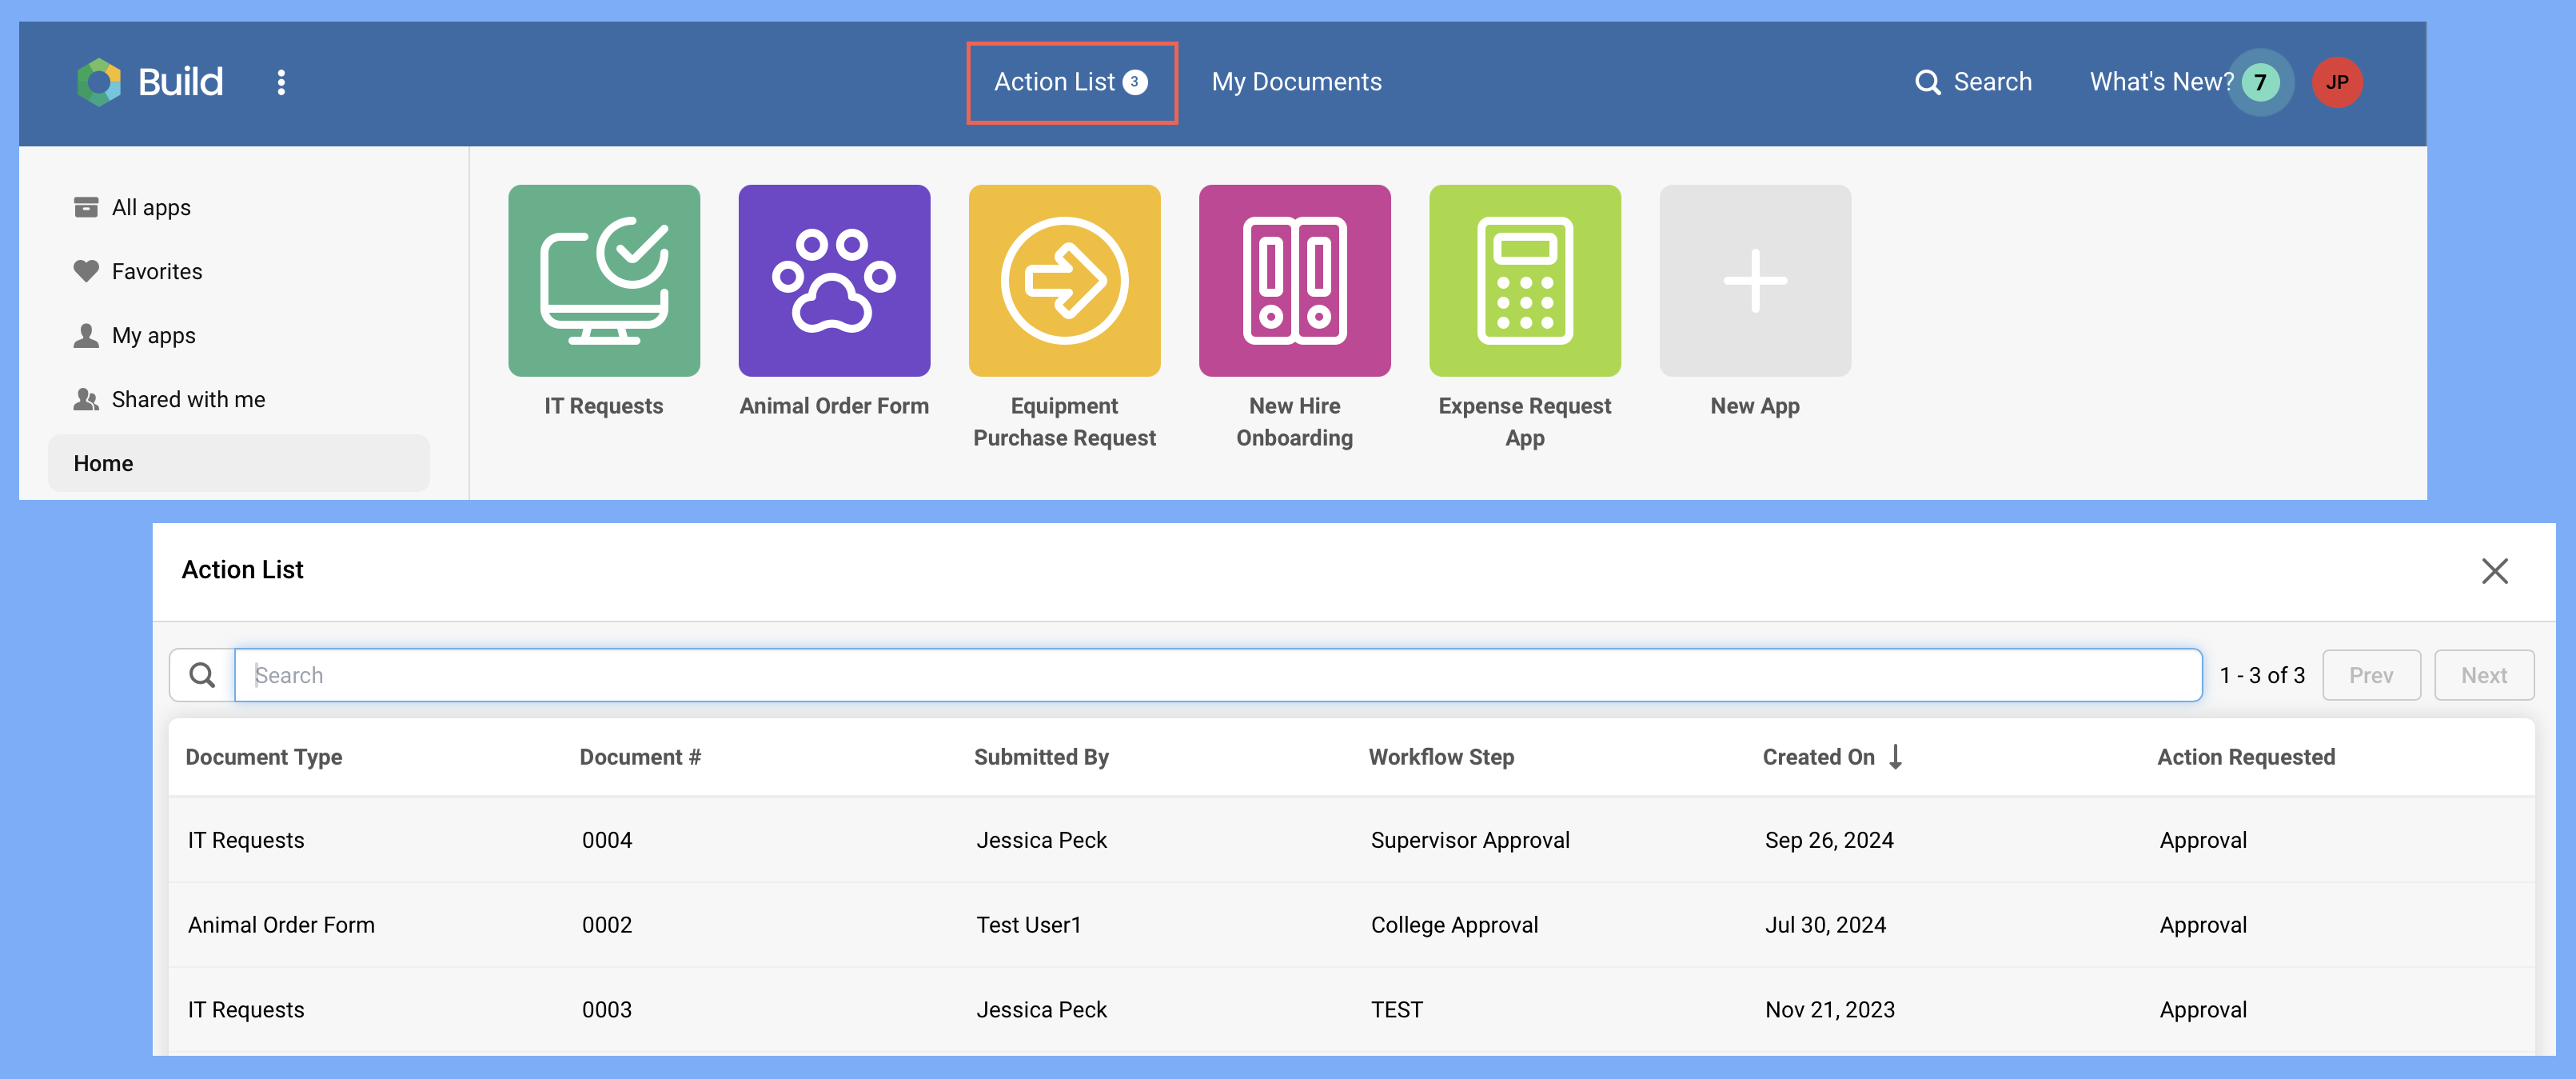The image size is (2576, 1079).
Task: Click the Next pagination button
Action: pyautogui.click(x=2483, y=675)
